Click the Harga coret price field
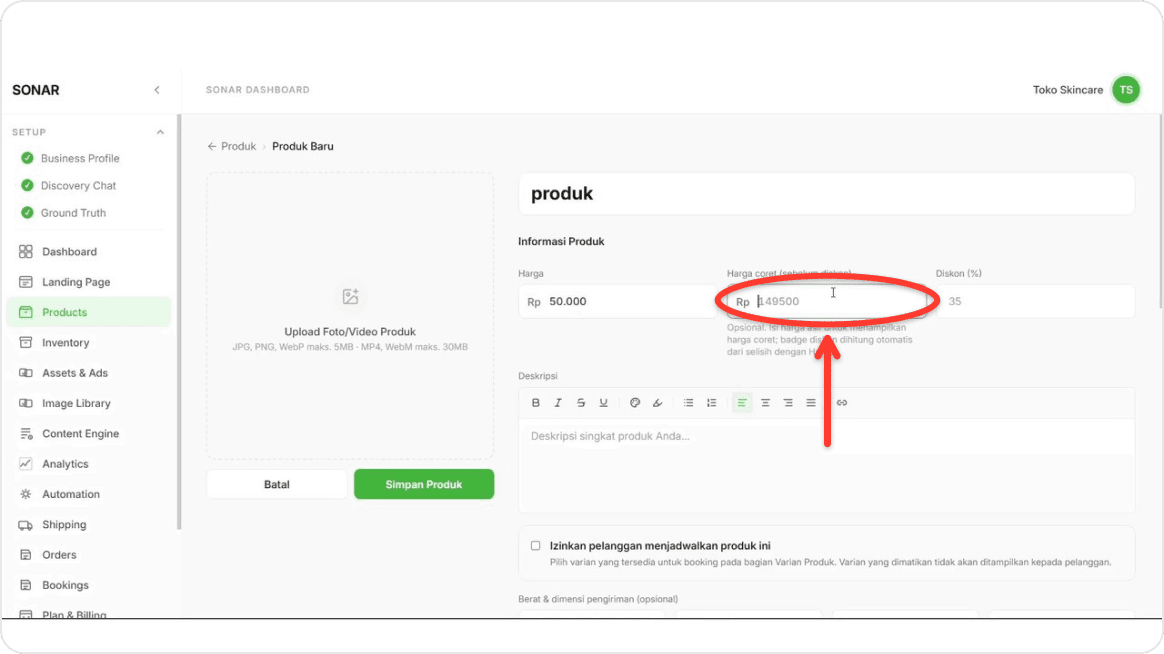Viewport: 1164px width, 654px height. tap(826, 301)
